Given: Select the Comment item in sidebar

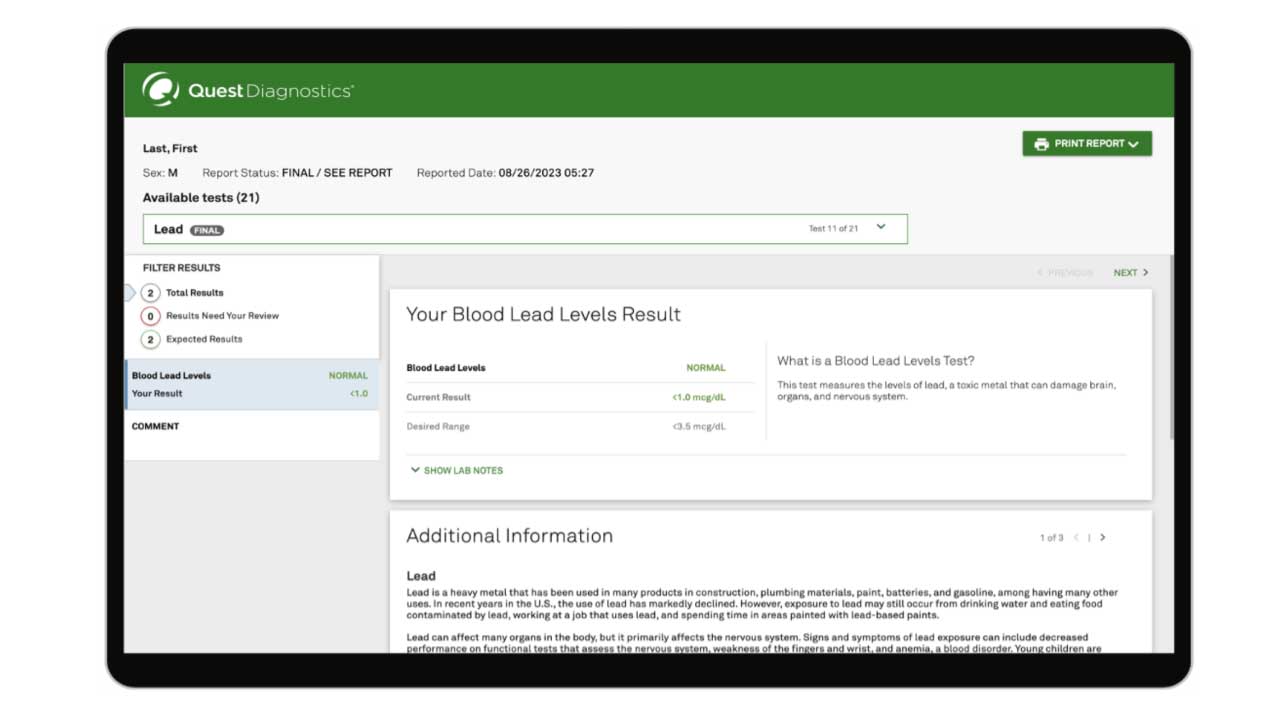Looking at the screenshot, I should [x=156, y=427].
